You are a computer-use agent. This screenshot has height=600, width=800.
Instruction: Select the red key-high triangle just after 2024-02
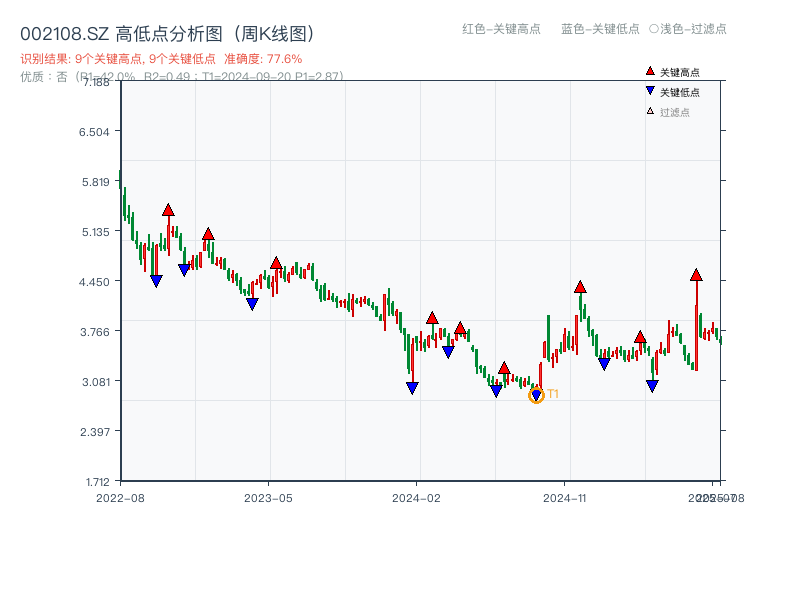coord(432,318)
